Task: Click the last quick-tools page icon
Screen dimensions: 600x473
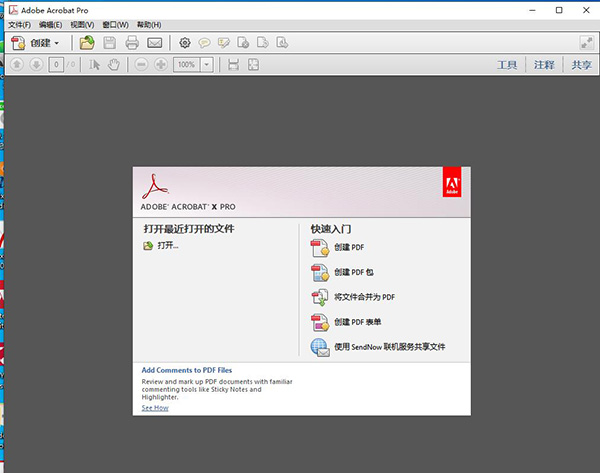Action: [282, 43]
